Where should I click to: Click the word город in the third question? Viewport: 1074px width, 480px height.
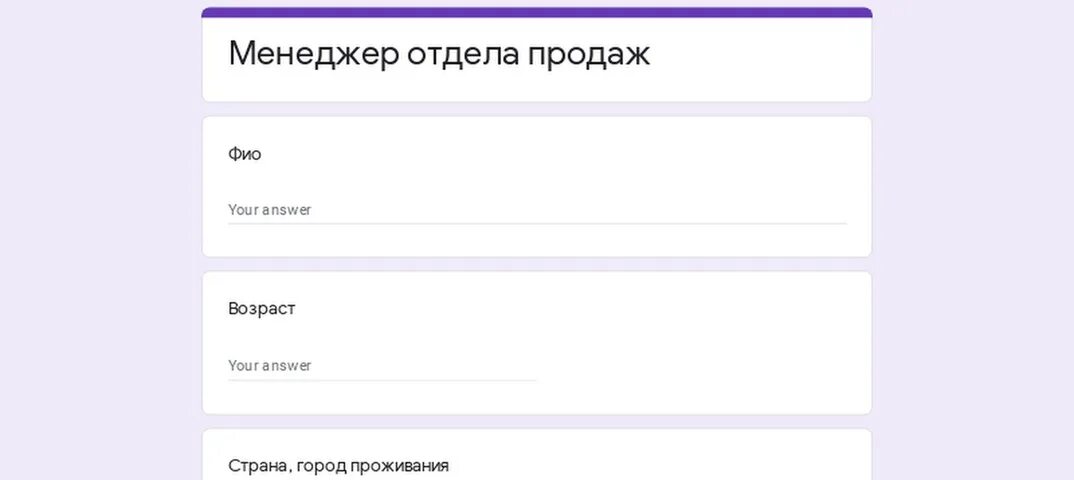coord(323,467)
